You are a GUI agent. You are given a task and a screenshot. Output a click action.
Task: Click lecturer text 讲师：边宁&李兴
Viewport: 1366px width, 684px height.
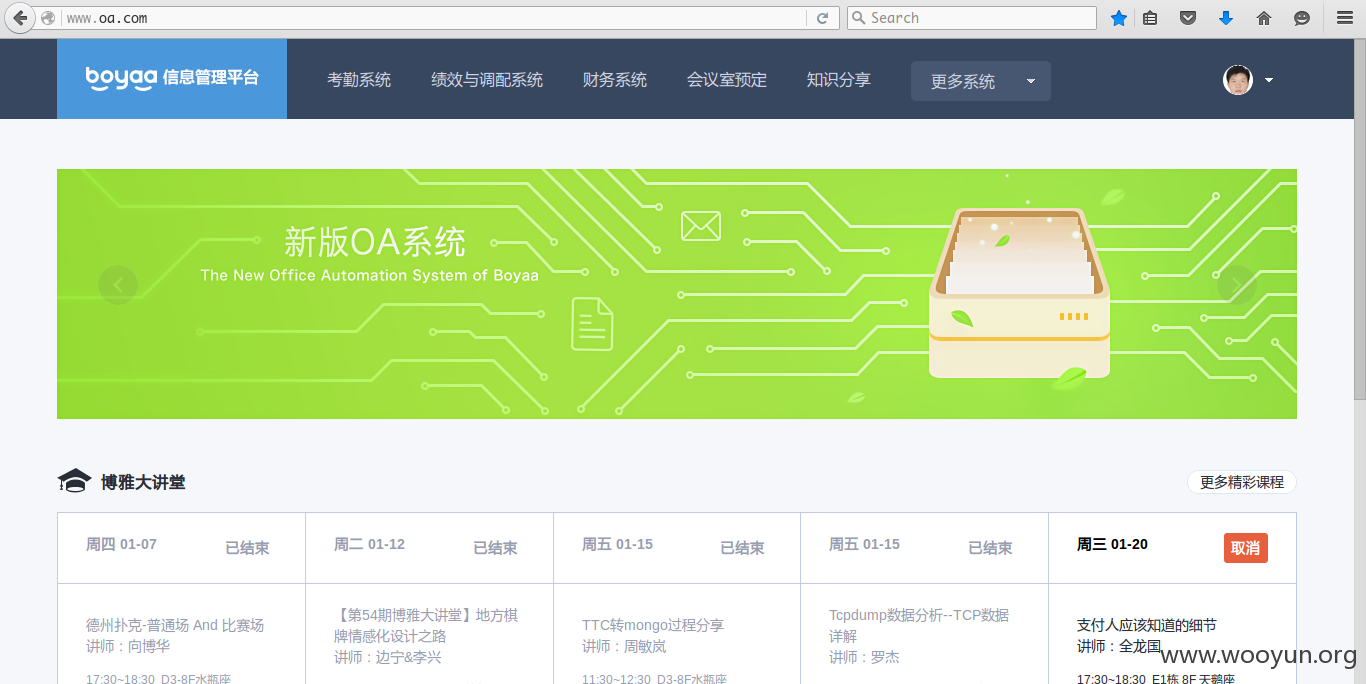[388, 657]
